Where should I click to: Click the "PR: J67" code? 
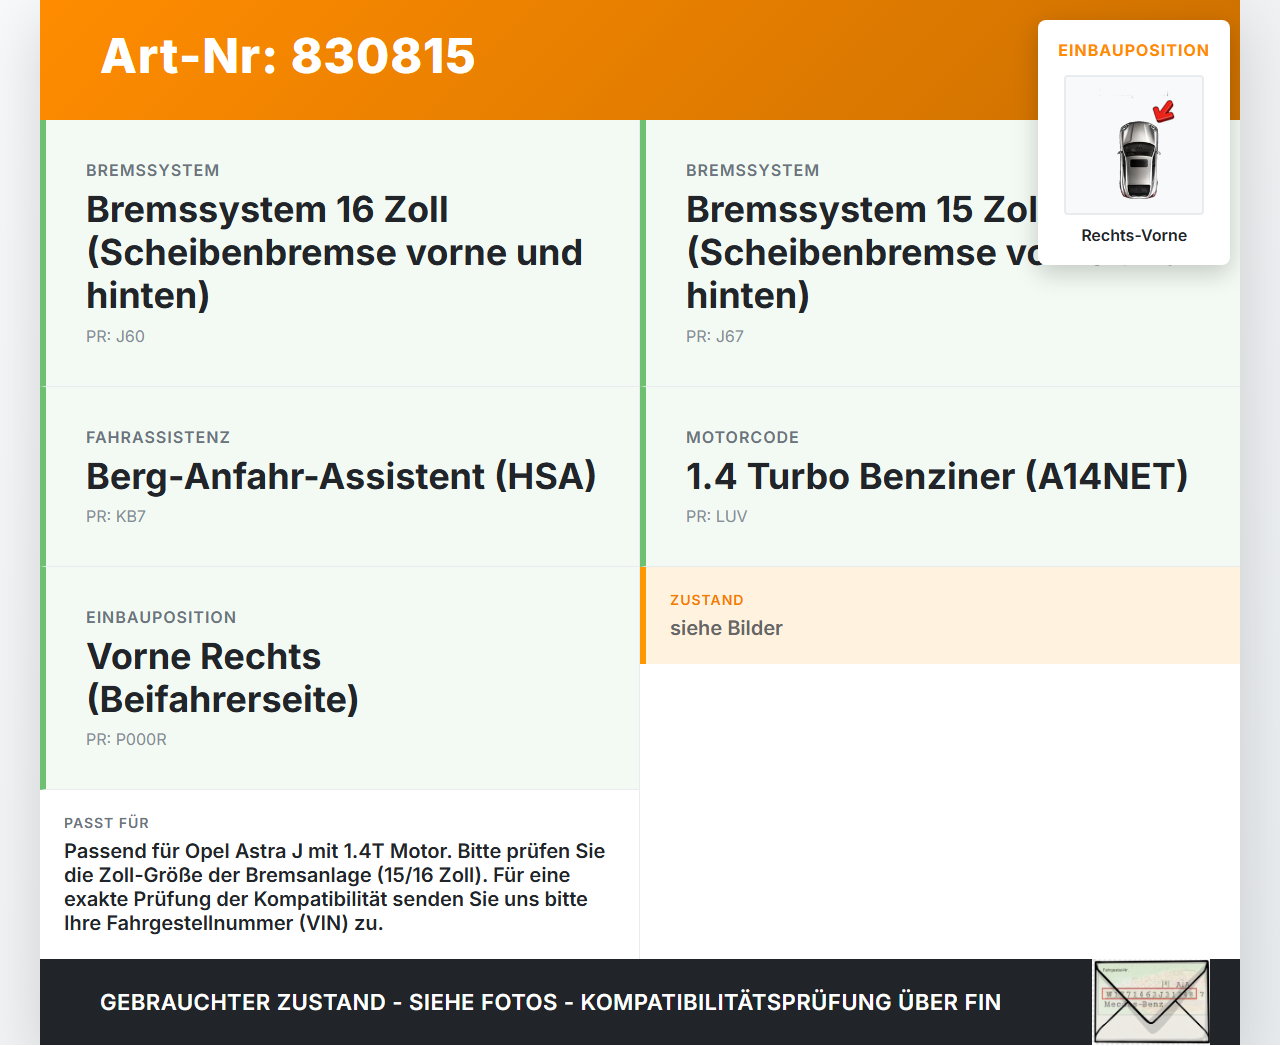(715, 336)
